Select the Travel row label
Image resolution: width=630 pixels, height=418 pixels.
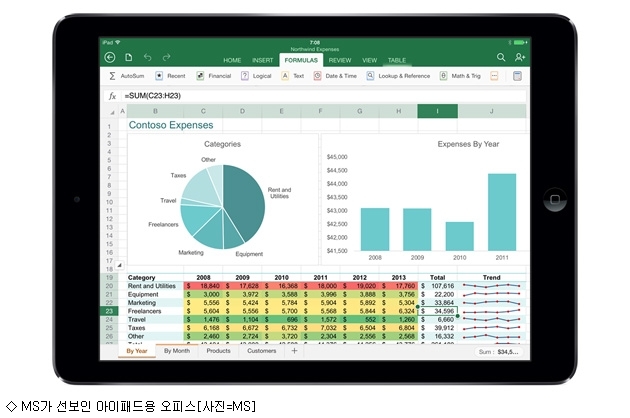137,320
